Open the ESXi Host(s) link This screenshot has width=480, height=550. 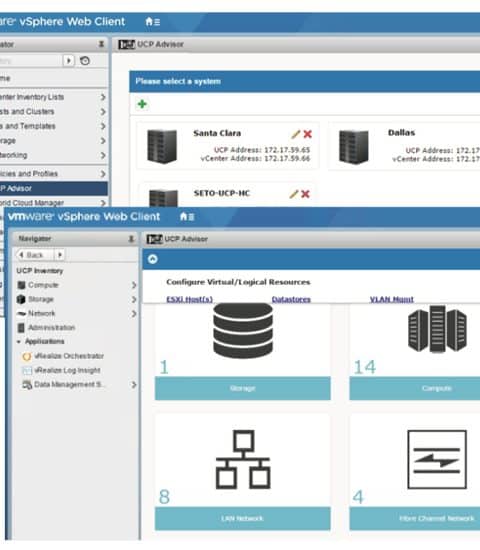pos(189,299)
